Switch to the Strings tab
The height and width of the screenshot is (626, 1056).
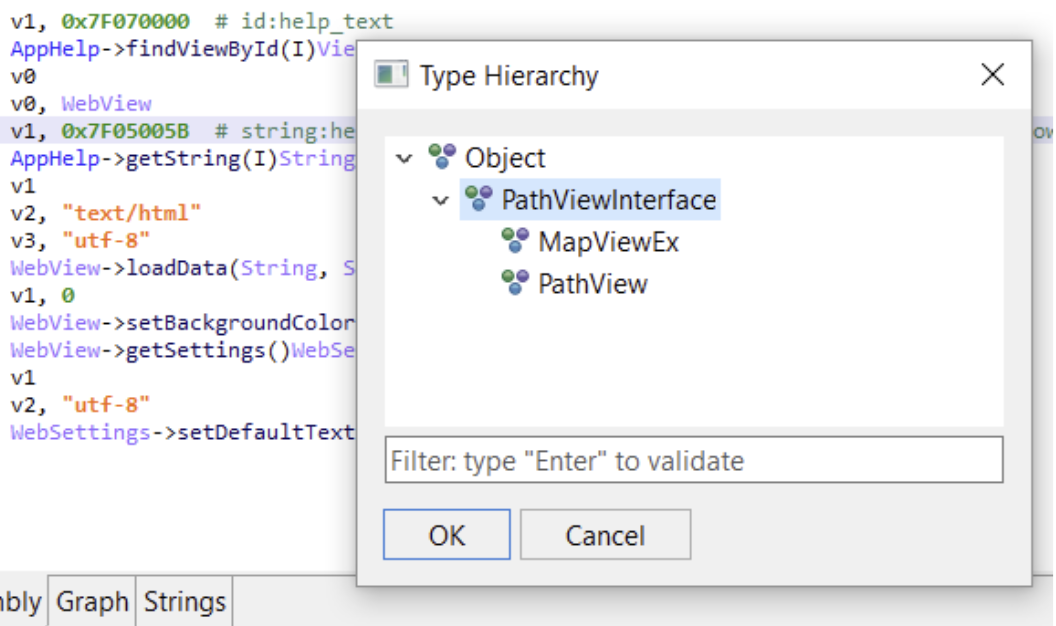click(x=185, y=601)
